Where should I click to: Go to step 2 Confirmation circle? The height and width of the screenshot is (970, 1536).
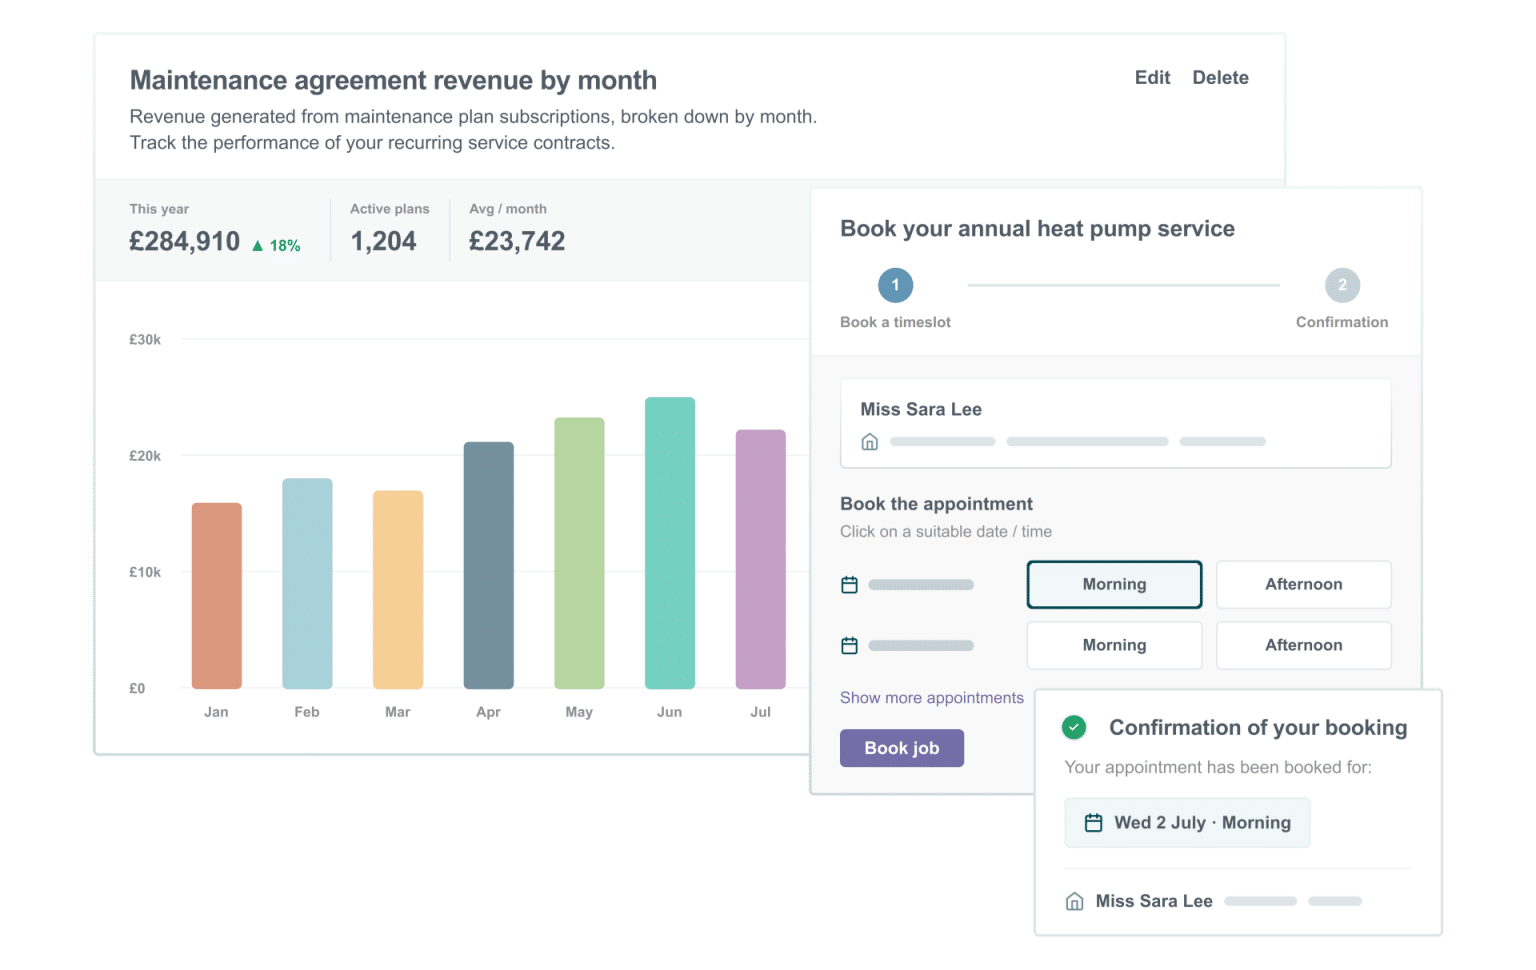(1342, 285)
